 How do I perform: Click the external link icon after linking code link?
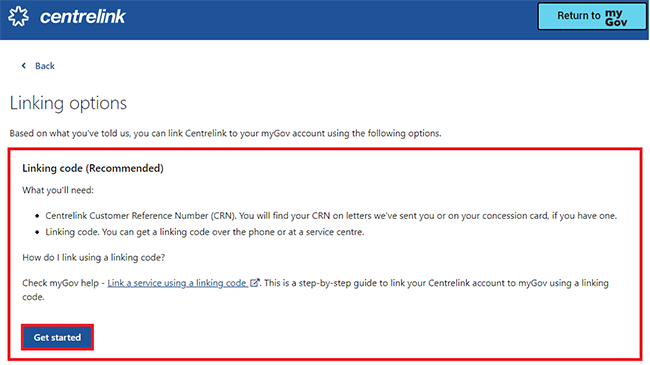coord(254,282)
